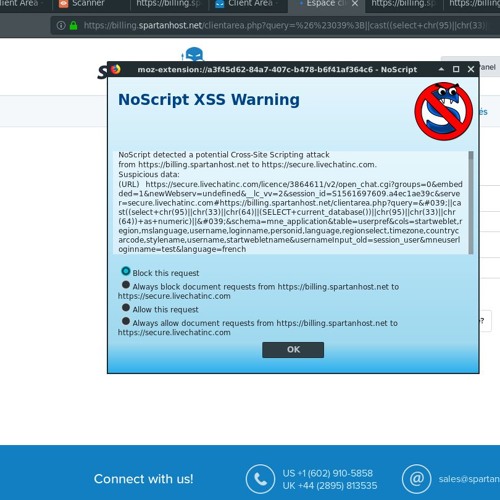Click the Firefox icon in dialog title bar
Viewport: 500px width, 500px height.
[x=116, y=69]
